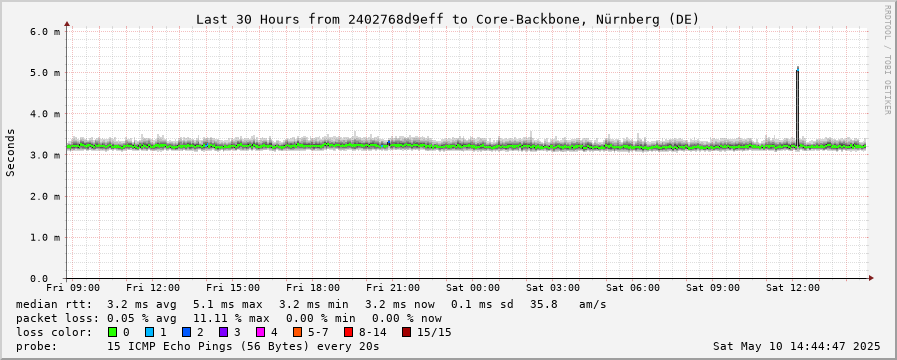
Task: Click the 'Seconds' y-axis title
Action: coord(10,152)
